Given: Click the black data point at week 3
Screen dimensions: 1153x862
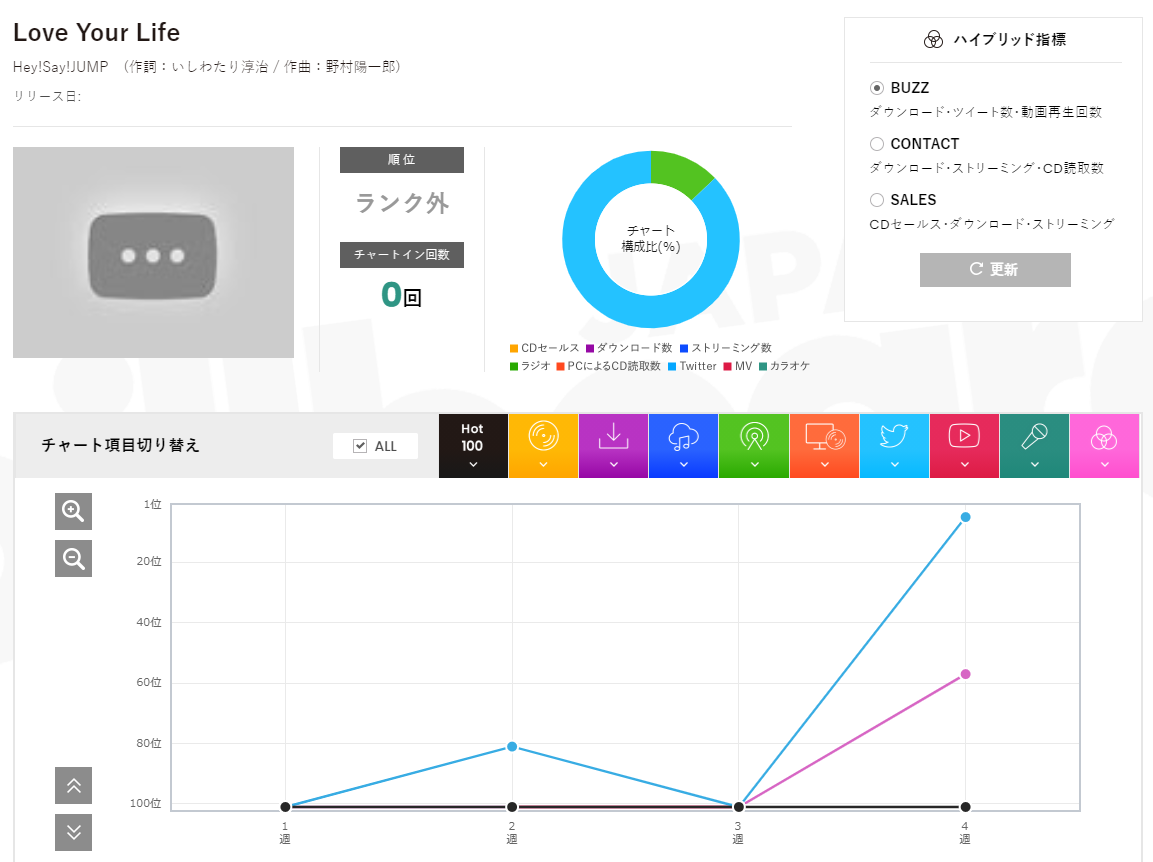Looking at the screenshot, I should pyautogui.click(x=739, y=807).
